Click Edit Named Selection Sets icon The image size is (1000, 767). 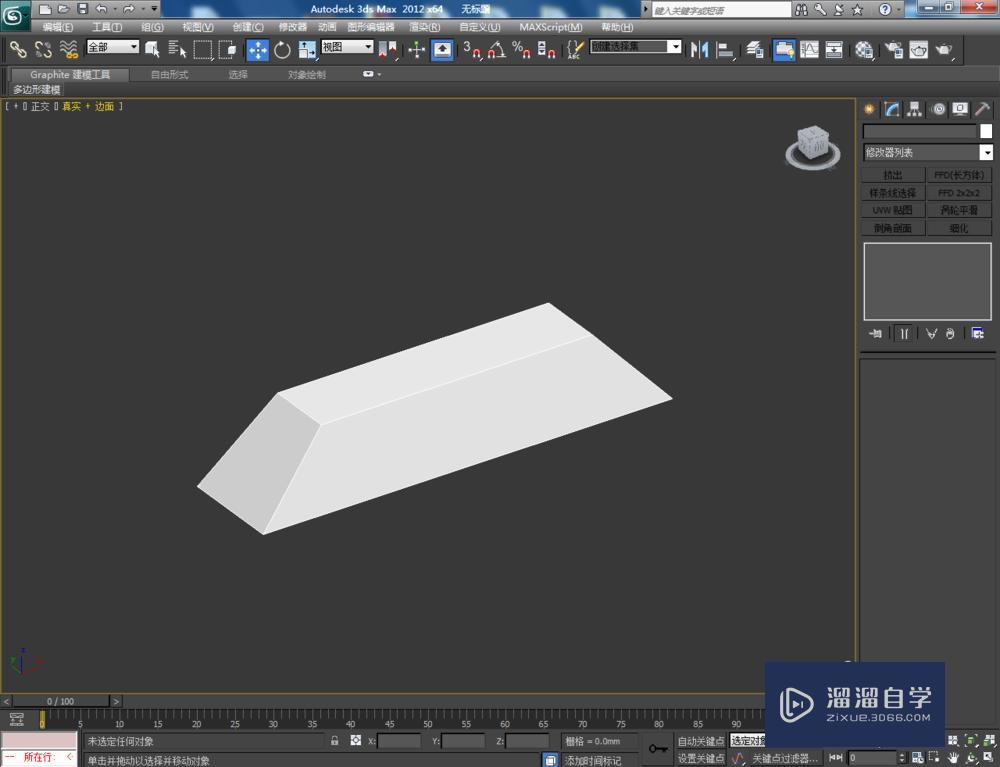pyautogui.click(x=575, y=50)
